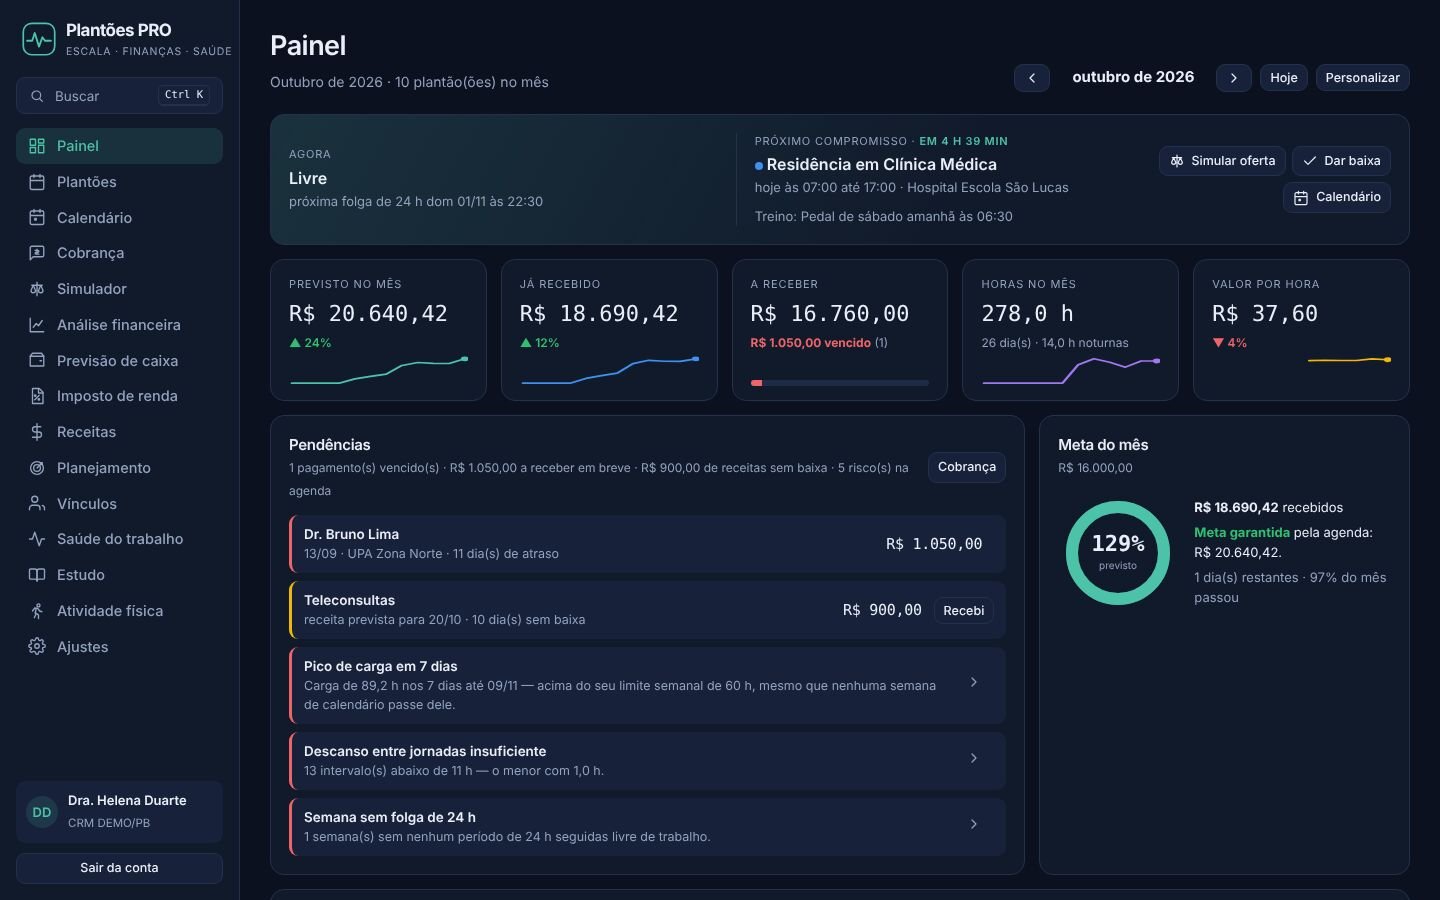Screen dimensions: 1440x900
Task: Click the Vínculos person icon
Action: coord(37,504)
